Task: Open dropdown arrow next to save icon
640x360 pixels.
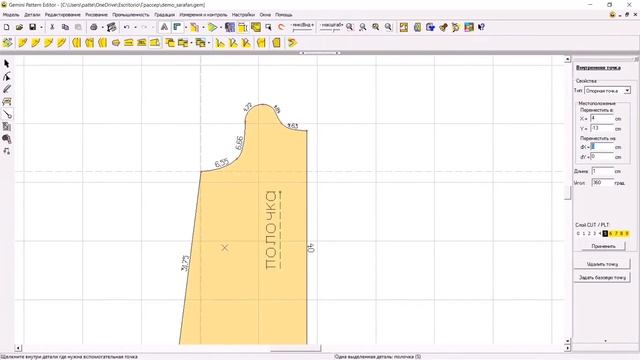Action: click(x=41, y=27)
